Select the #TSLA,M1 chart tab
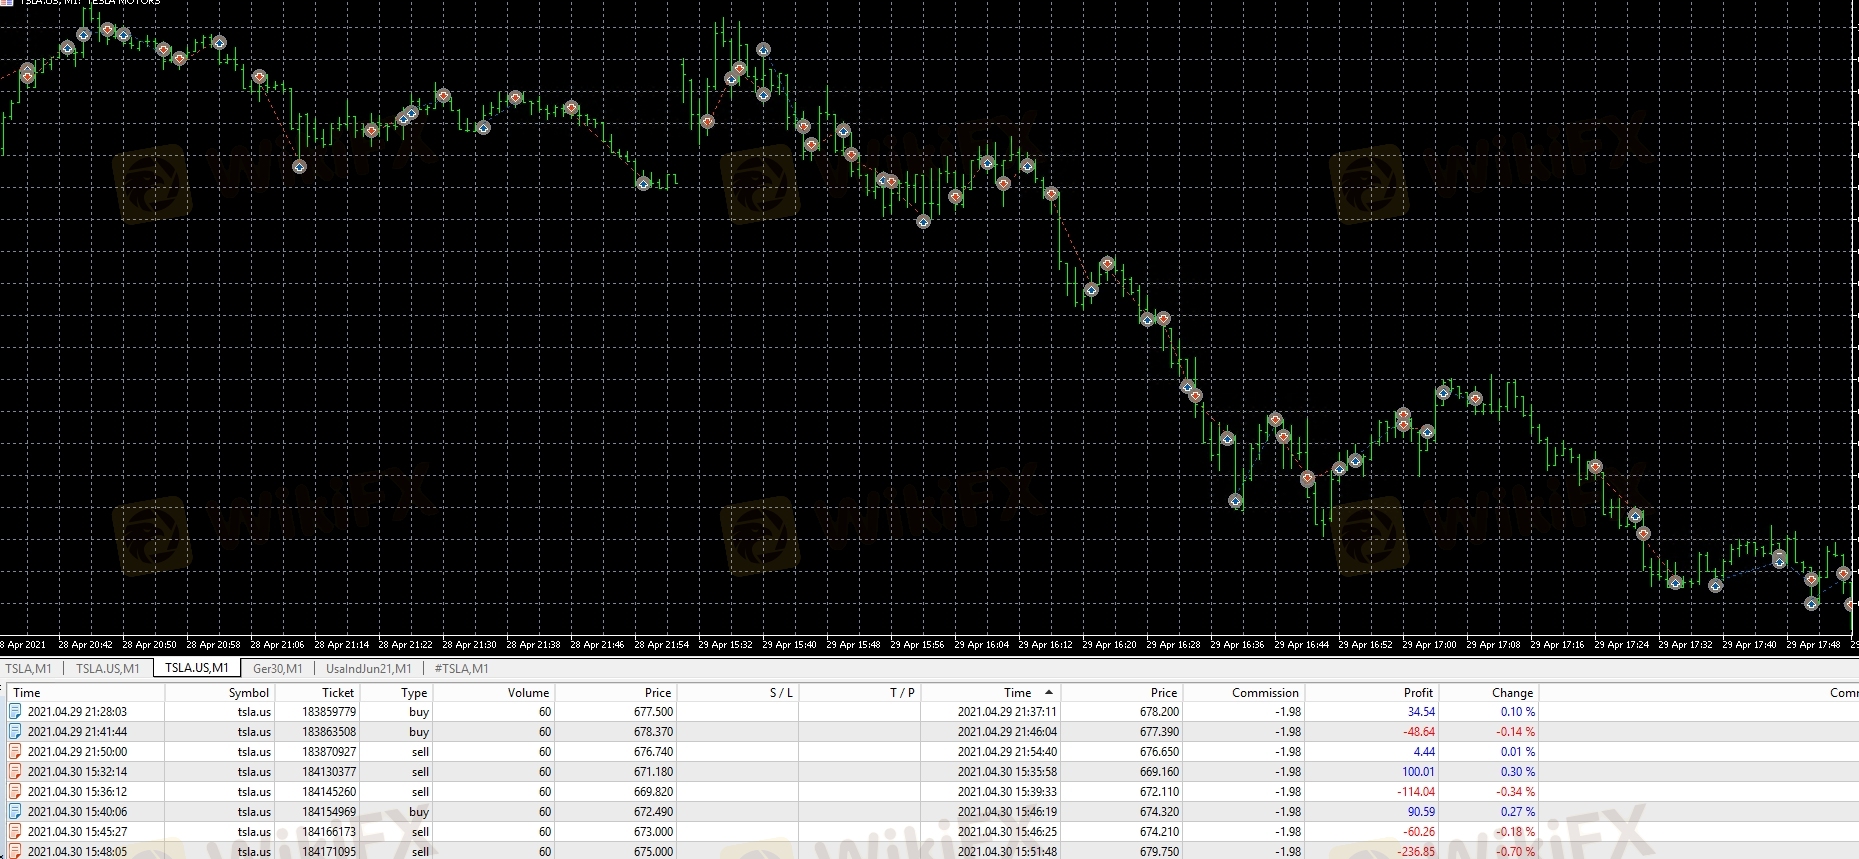 [x=461, y=669]
